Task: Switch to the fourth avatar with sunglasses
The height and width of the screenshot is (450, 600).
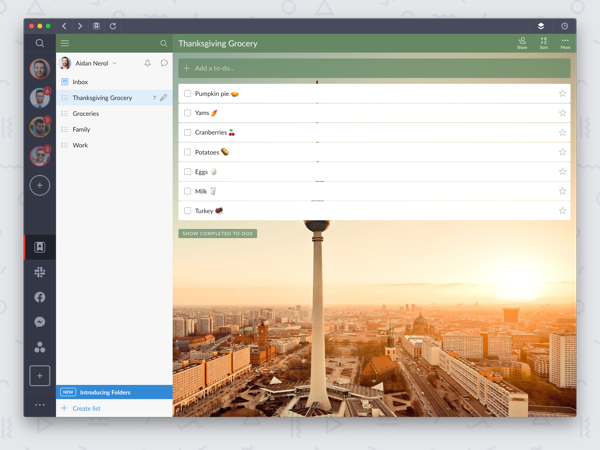Action: [40, 156]
